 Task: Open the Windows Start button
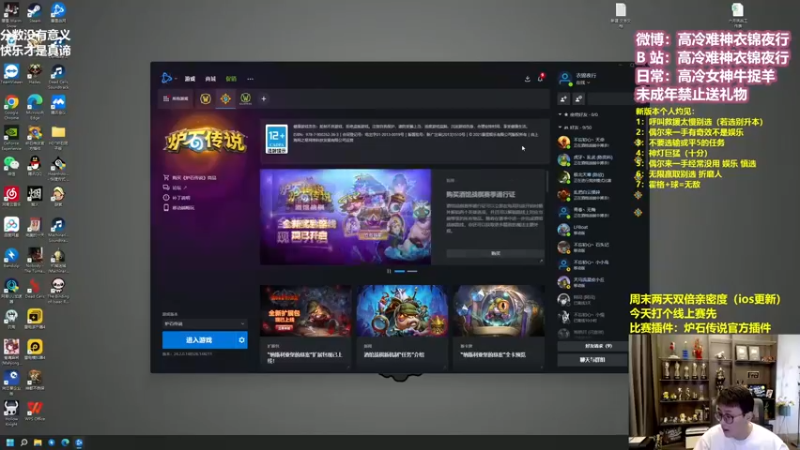pos(10,442)
